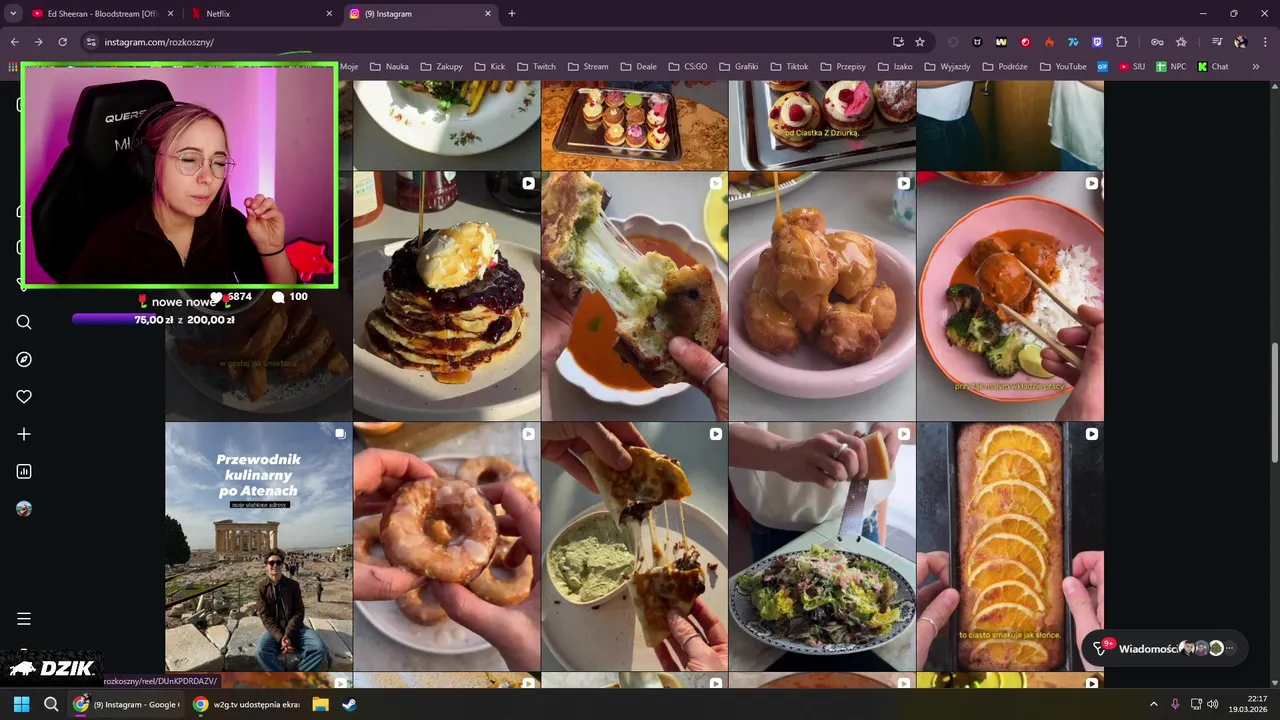Open the glazed donuts reel thumbnail
The image size is (1280, 720).
point(447,547)
